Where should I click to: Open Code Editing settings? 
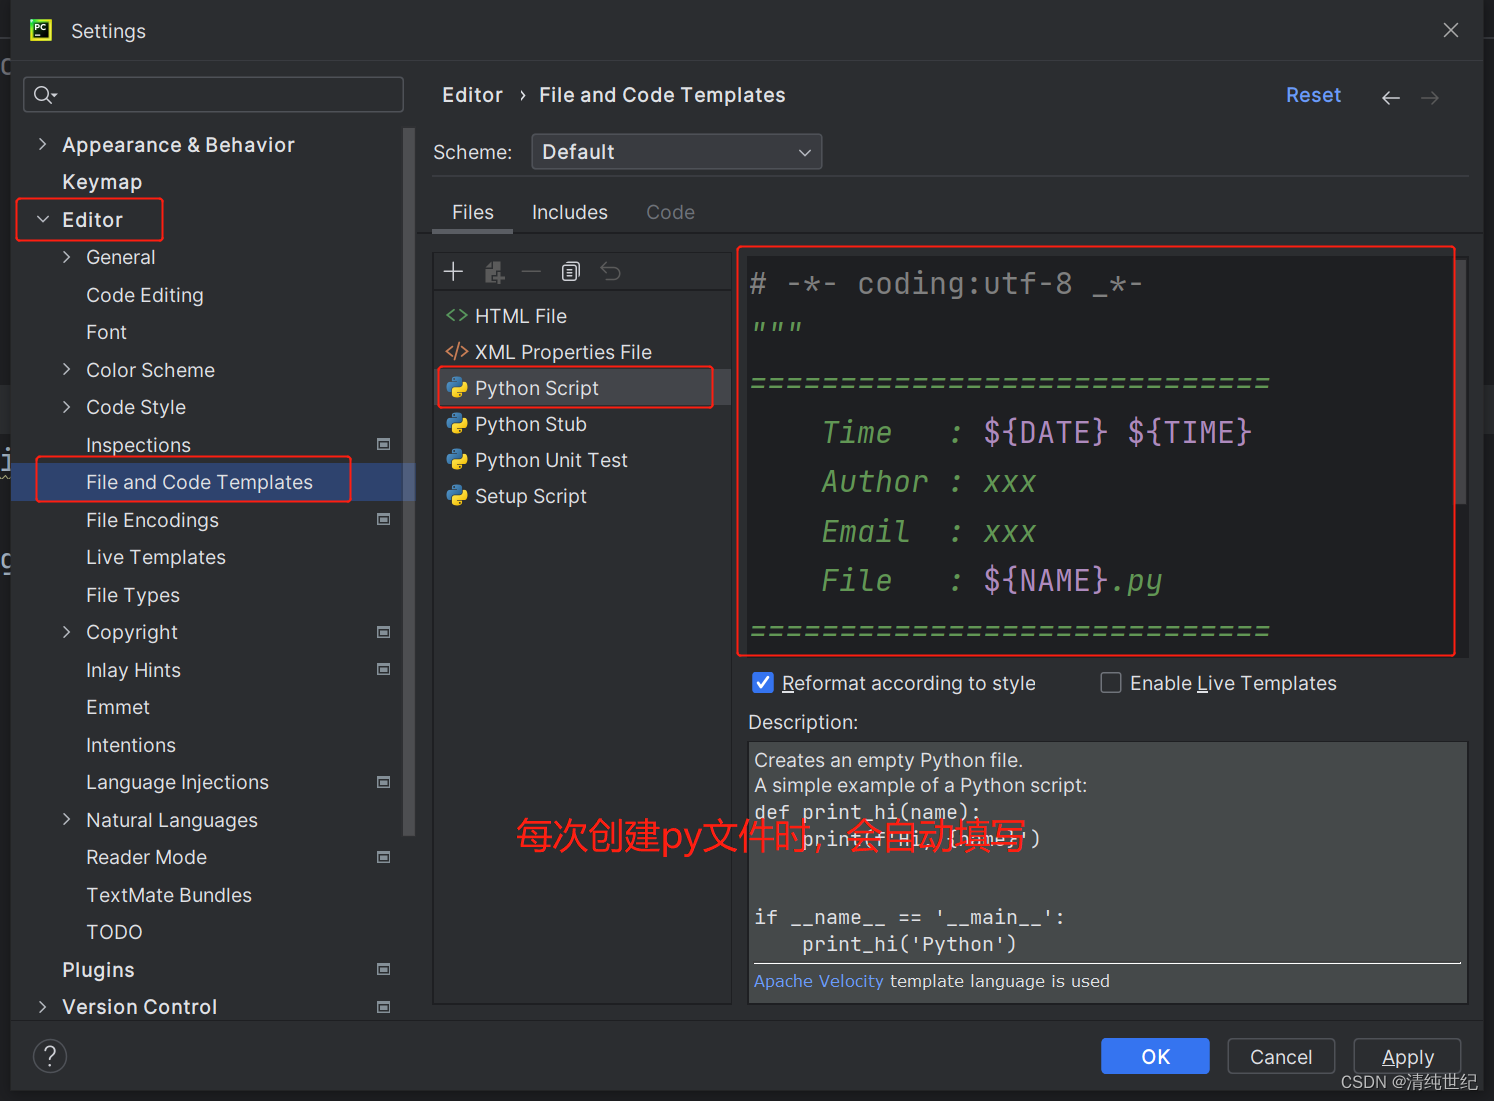tap(145, 295)
